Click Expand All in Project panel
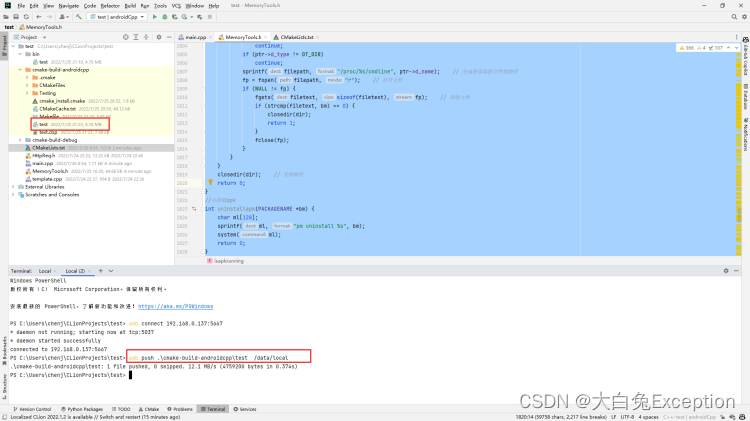Image resolution: width=750 pixels, height=421 pixels. coord(136,37)
